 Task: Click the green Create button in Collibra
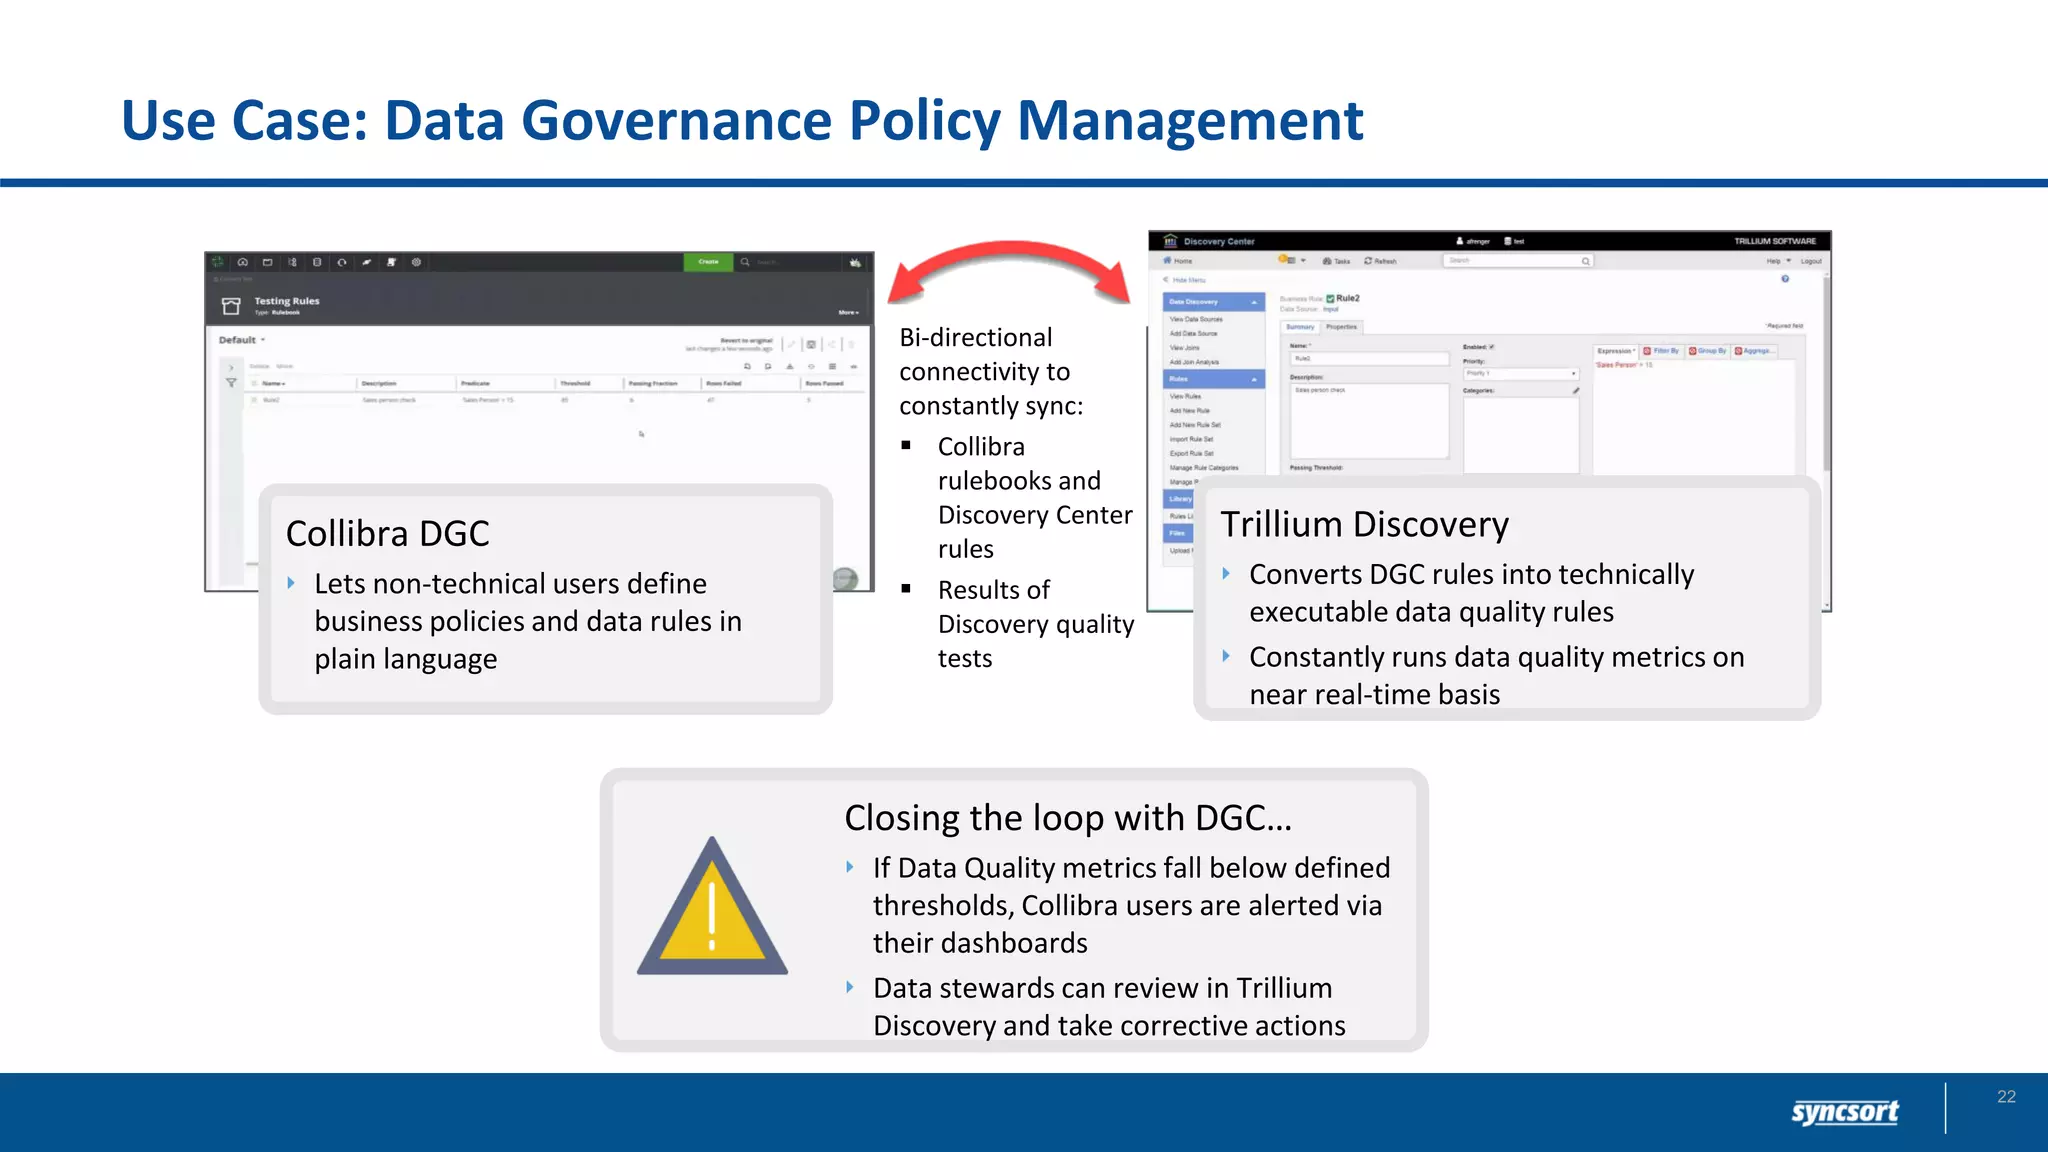pos(708,262)
